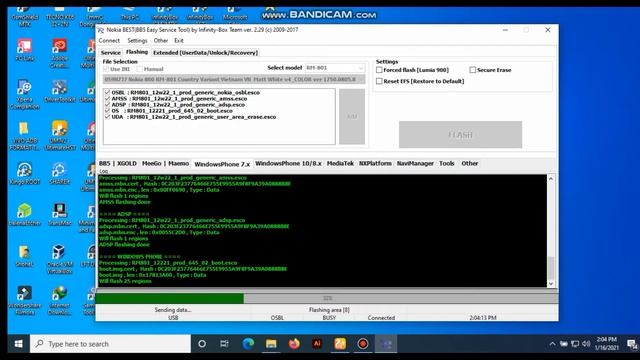Viewport: 640px width, 360px height.
Task: Click the Exit menu item
Action: 179,40
